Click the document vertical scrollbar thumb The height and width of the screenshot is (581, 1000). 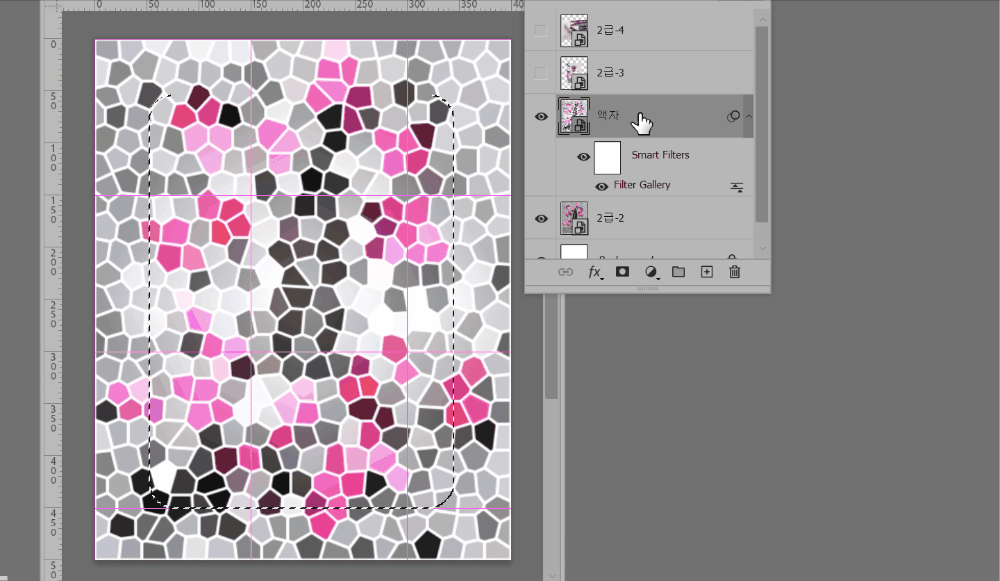pos(552,346)
